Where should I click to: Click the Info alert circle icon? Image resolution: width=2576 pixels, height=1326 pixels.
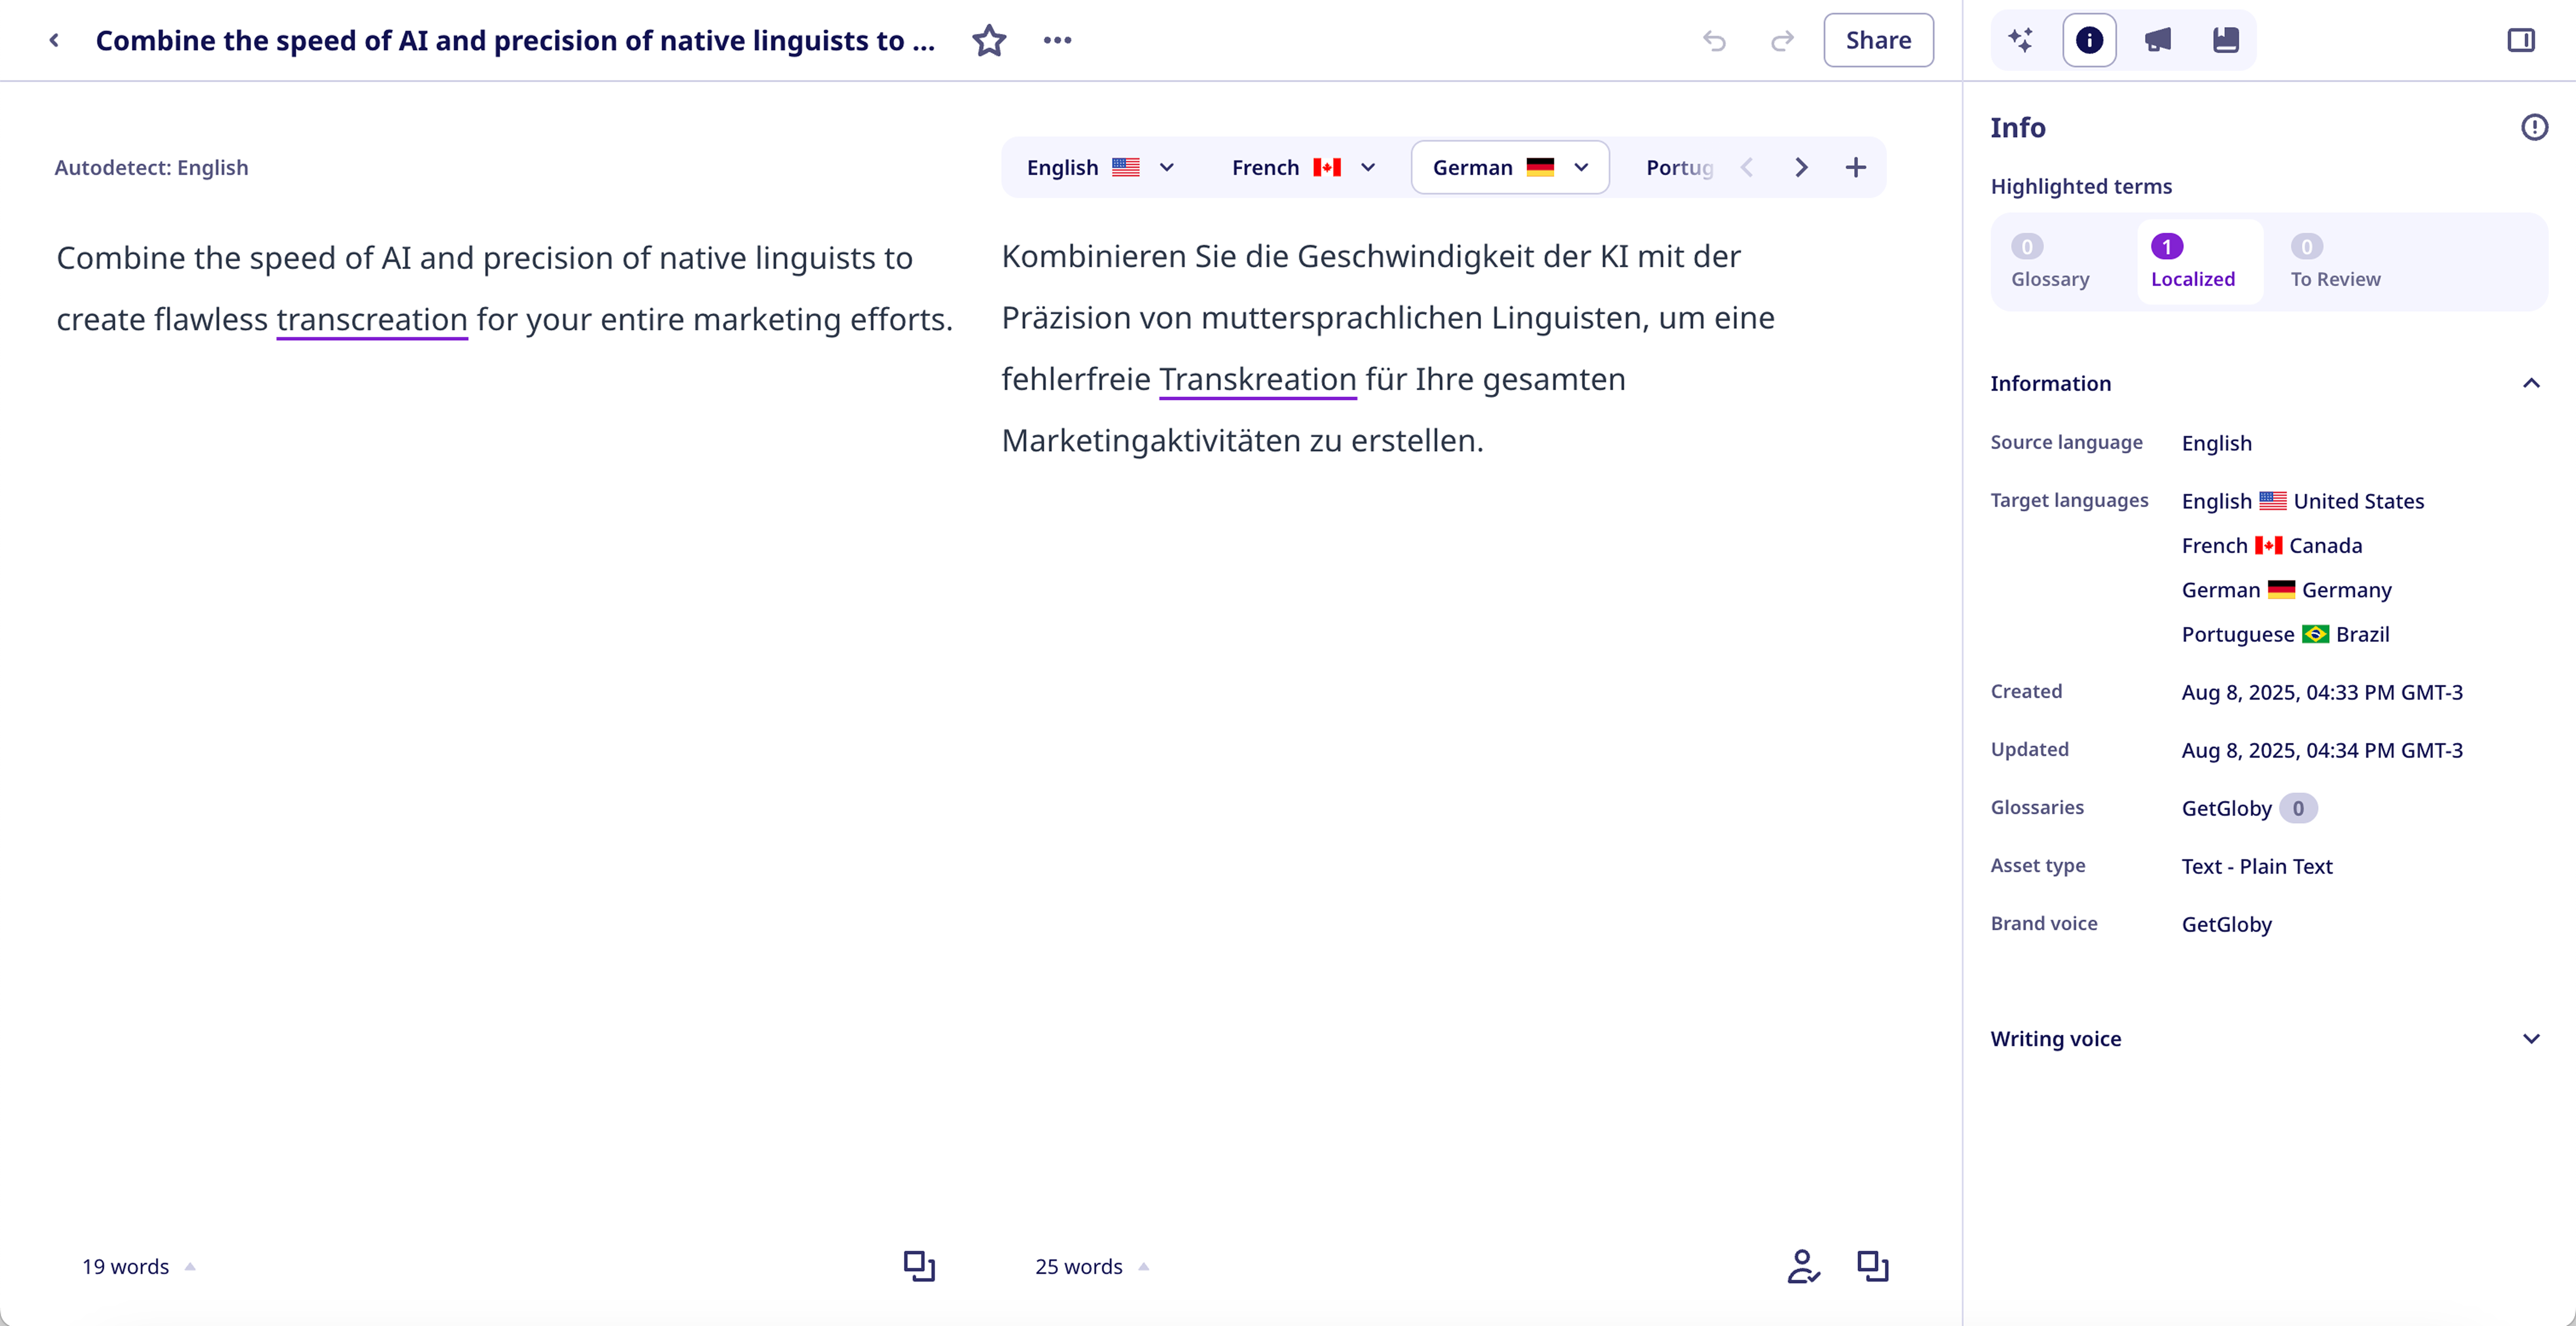(x=2534, y=127)
